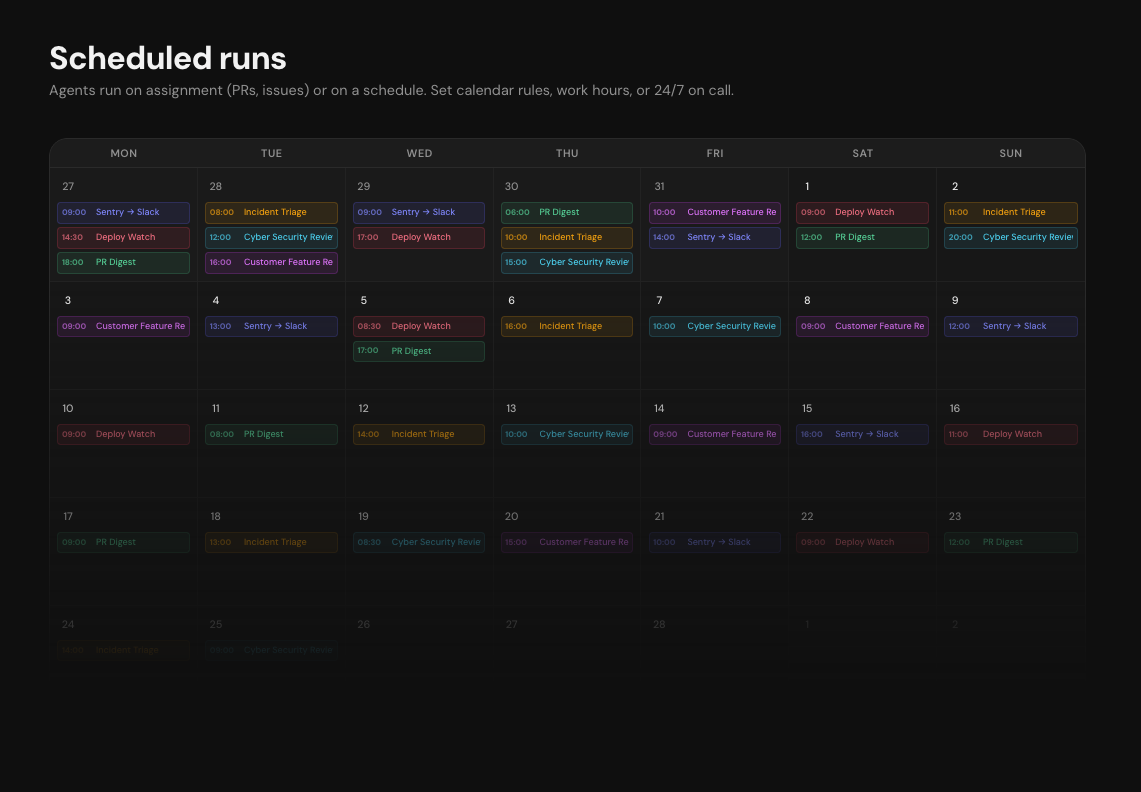
Task: Click the WED column header
Action: pos(419,154)
